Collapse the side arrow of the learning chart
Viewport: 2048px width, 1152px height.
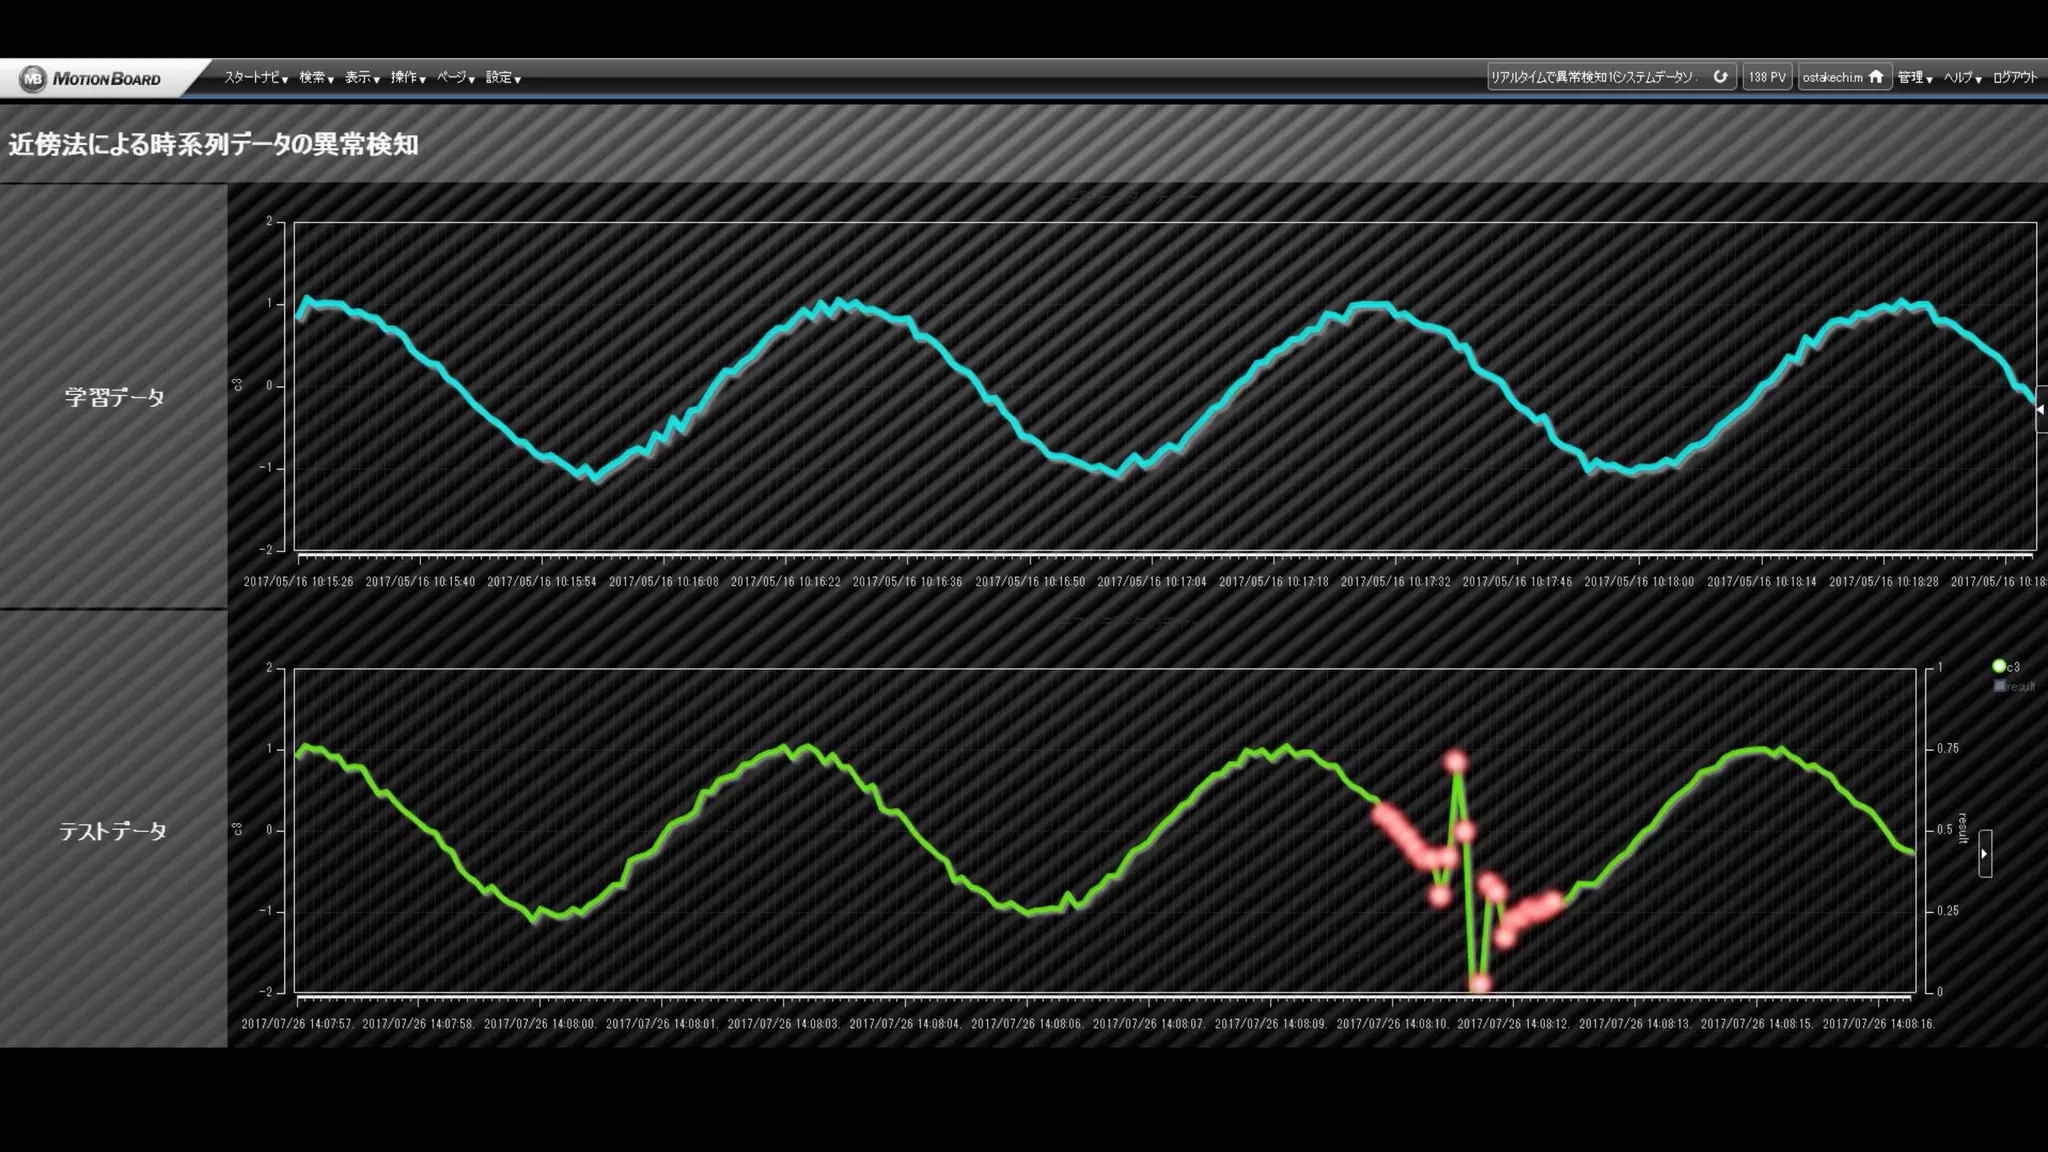pos(2040,409)
